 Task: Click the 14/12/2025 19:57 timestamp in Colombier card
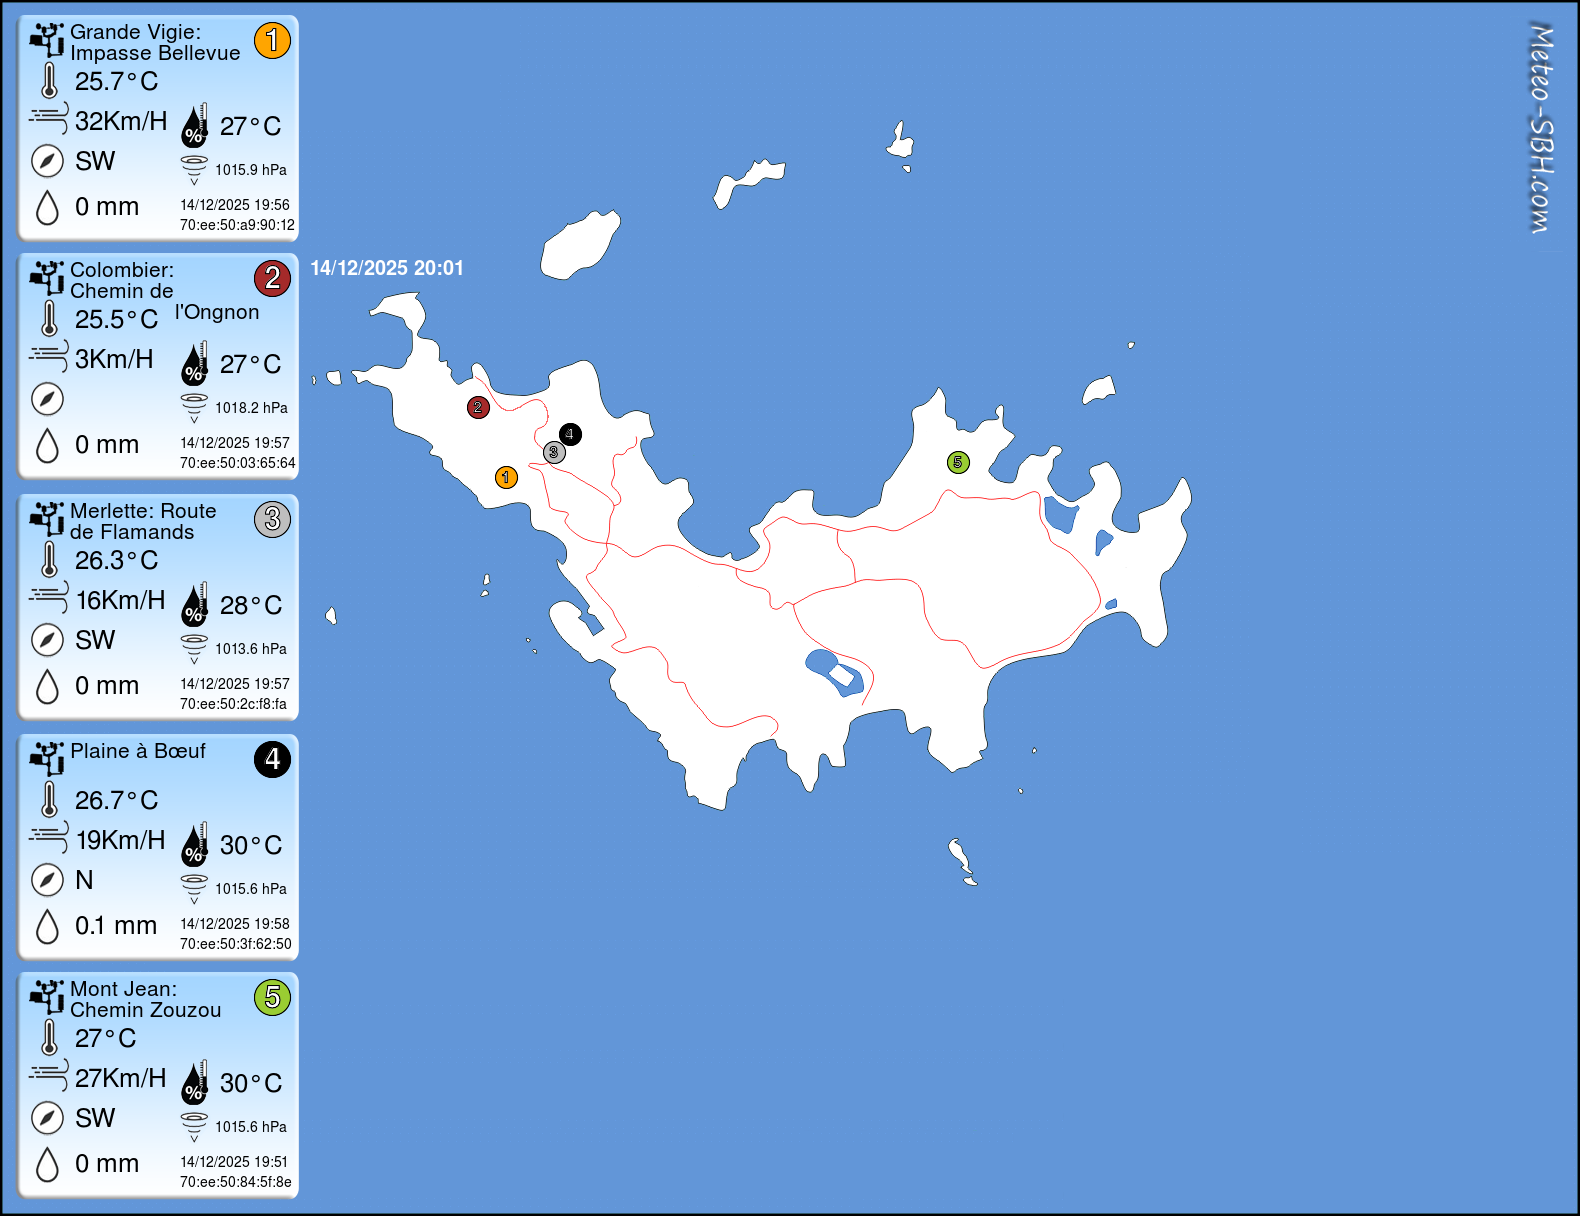[x=235, y=443]
